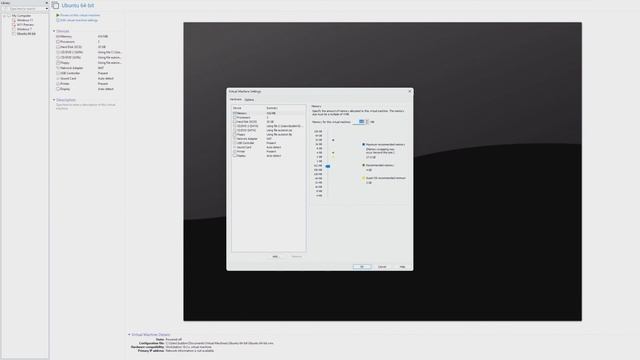This screenshot has width=640, height=360.
Task: Click Power on this virtual machine link
Action: pos(80,15)
